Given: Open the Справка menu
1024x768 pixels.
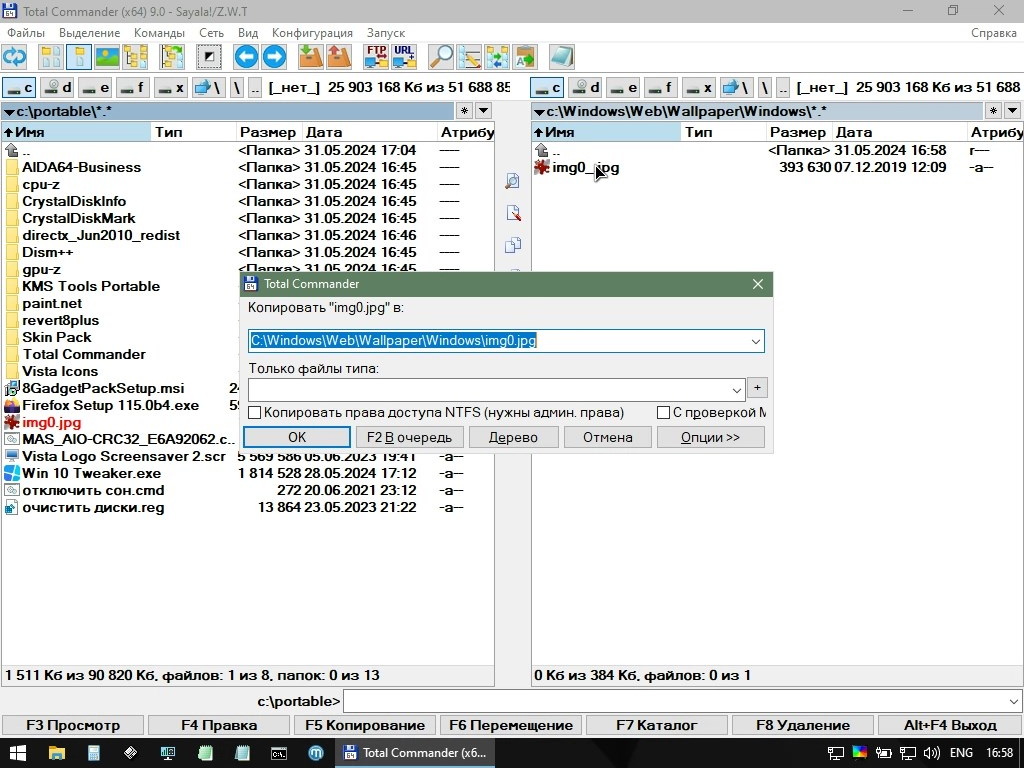Looking at the screenshot, I should (x=993, y=33).
